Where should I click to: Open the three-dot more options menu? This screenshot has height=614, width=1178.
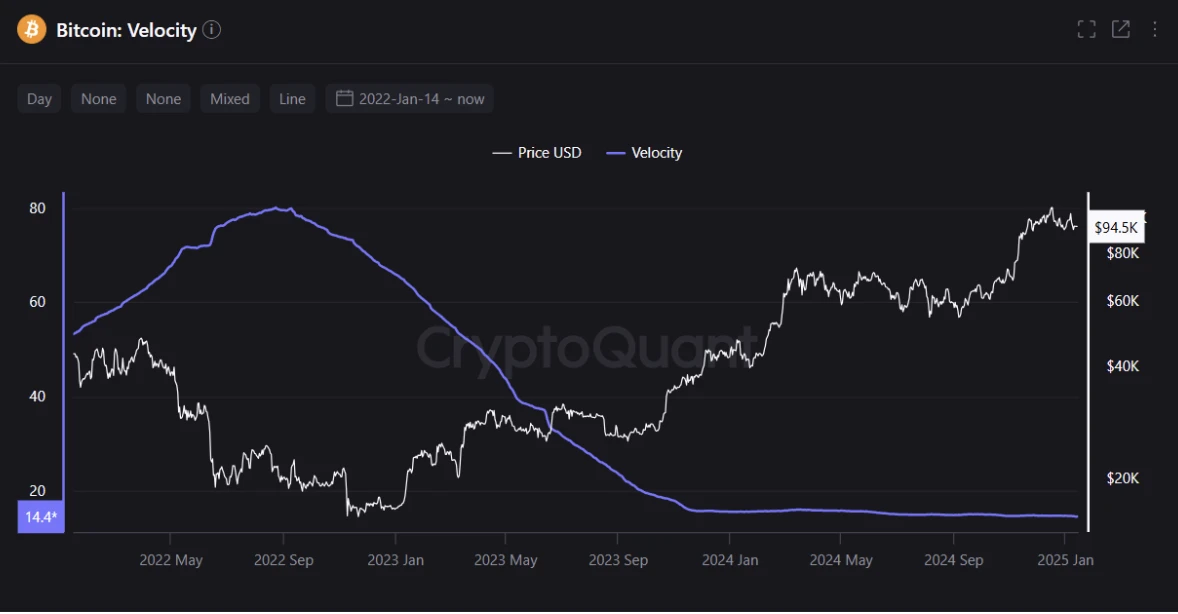pyautogui.click(x=1155, y=30)
